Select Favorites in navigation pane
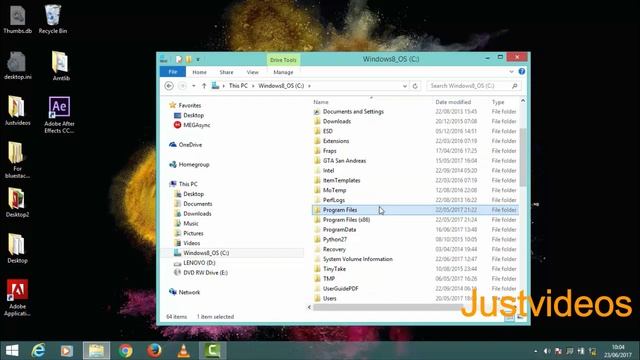The image size is (640, 360). tap(190, 105)
